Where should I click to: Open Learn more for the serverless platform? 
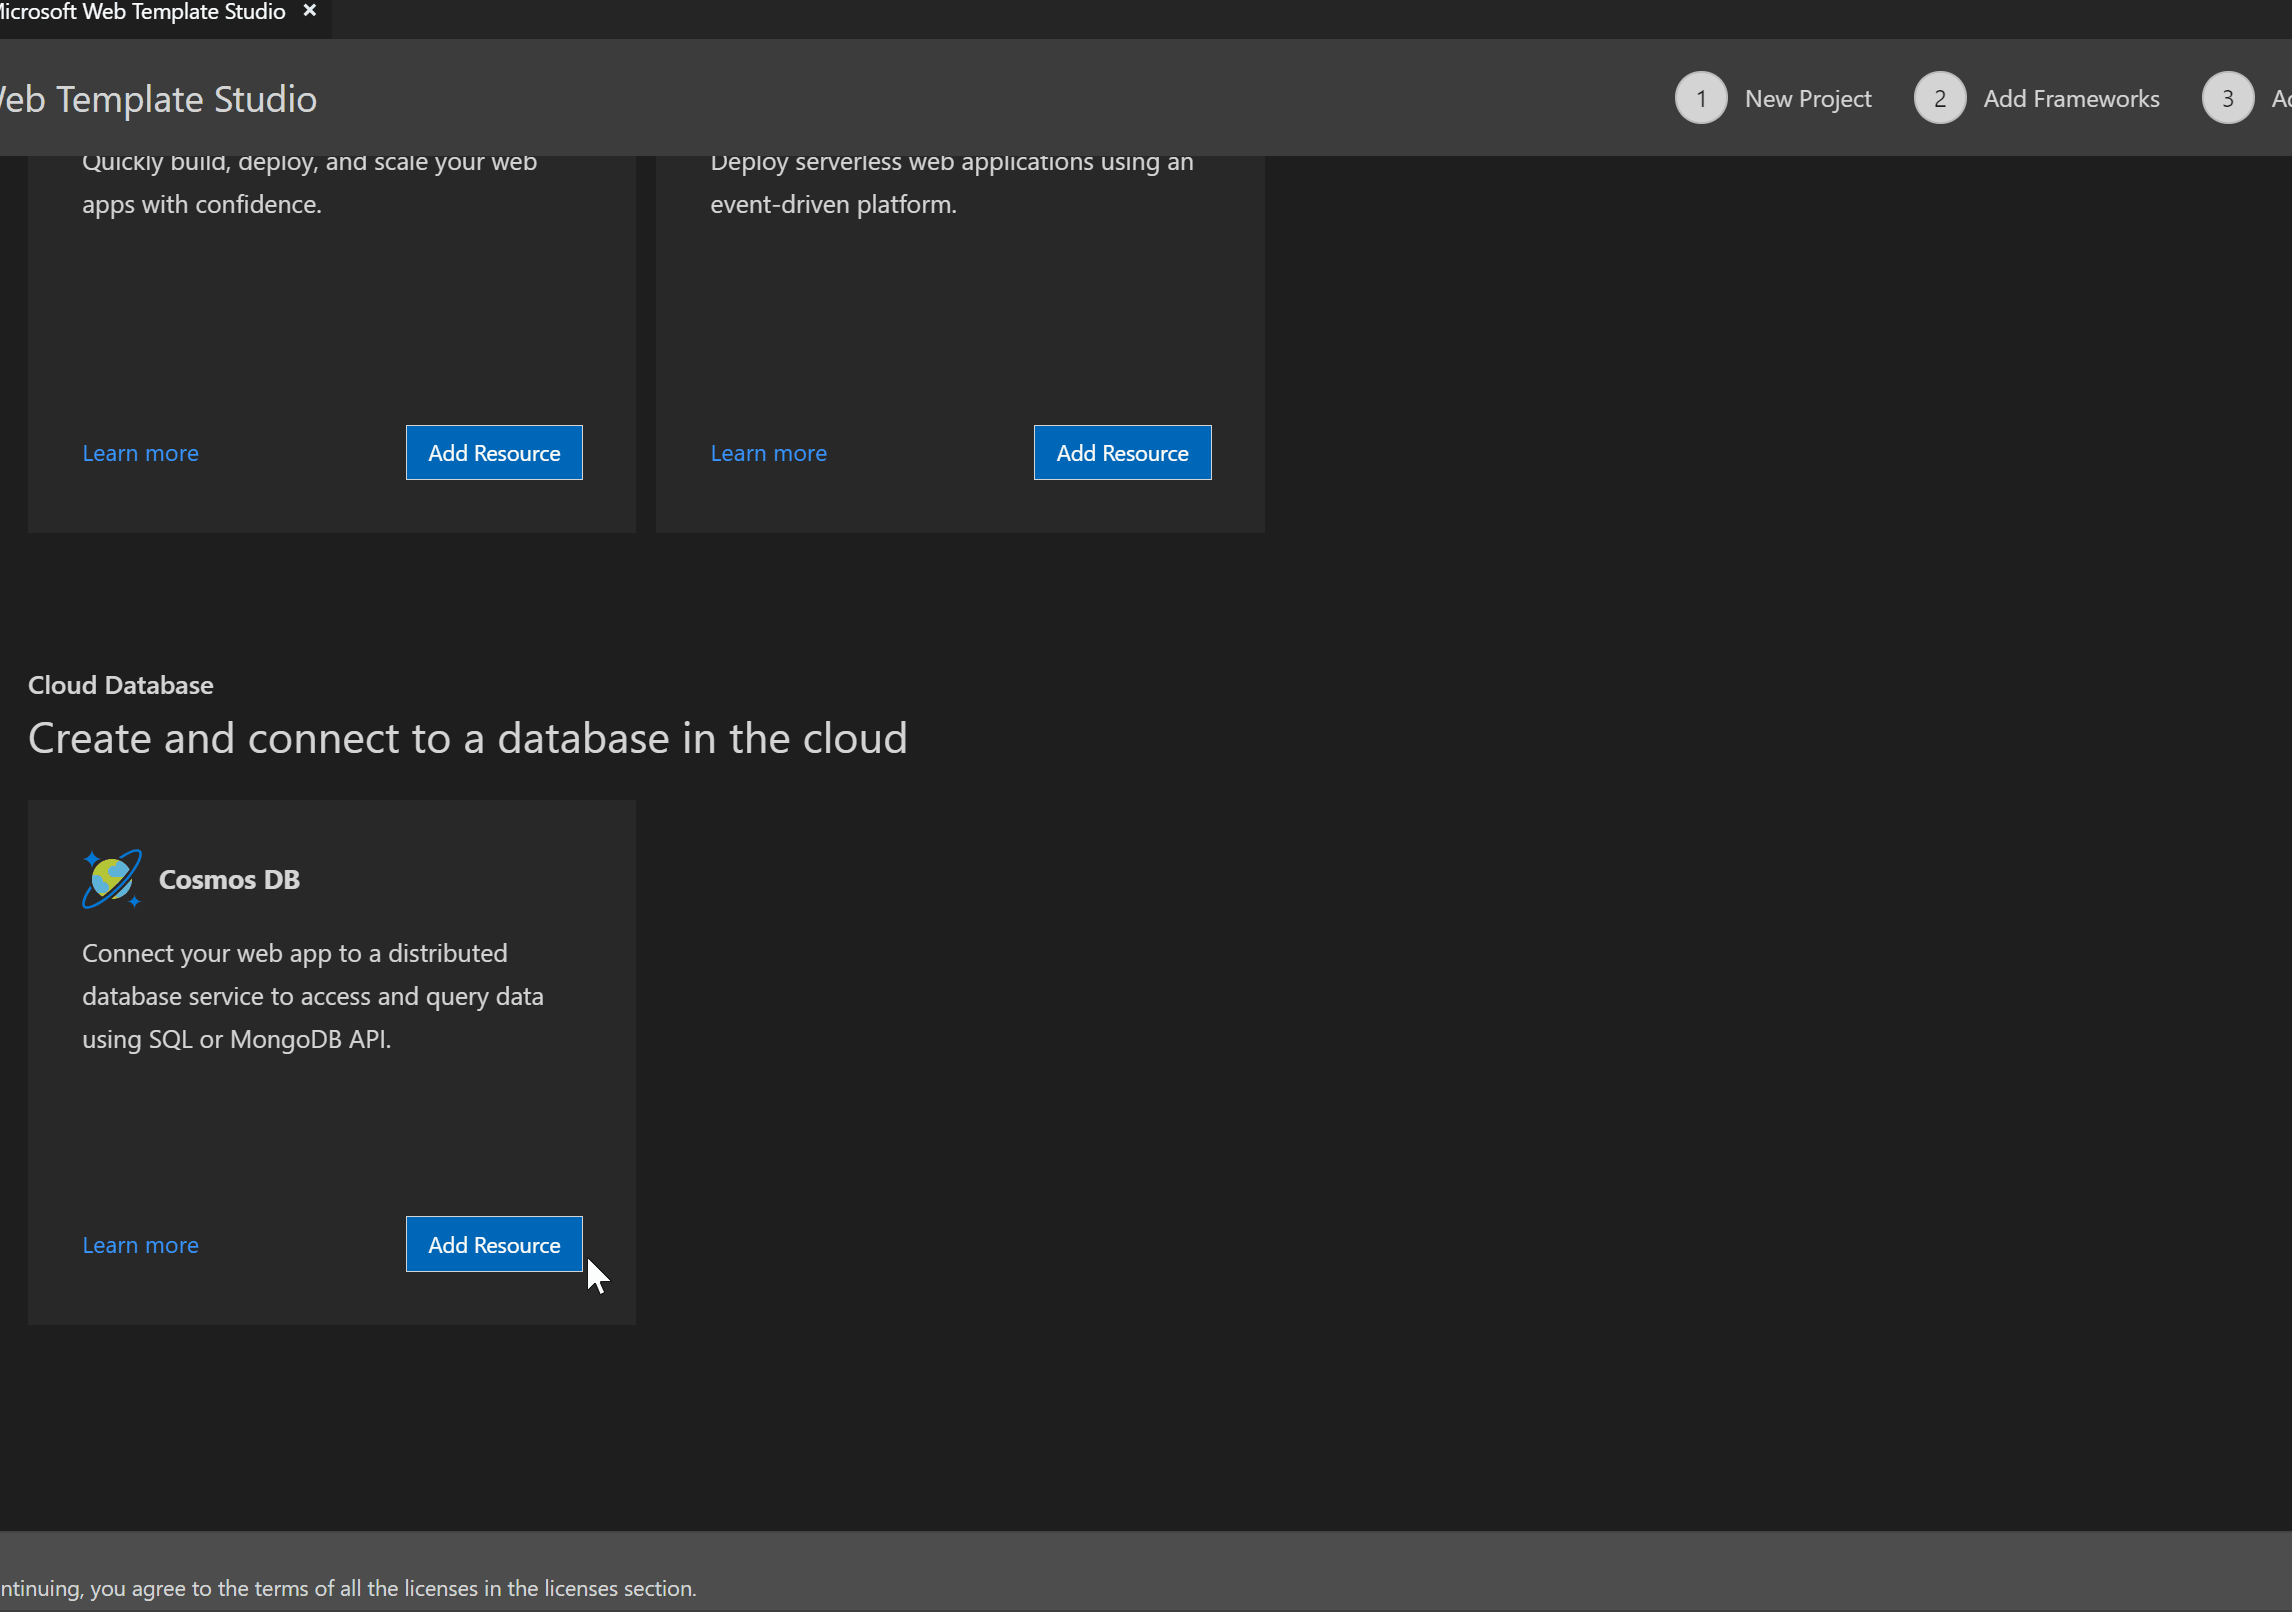[767, 452]
